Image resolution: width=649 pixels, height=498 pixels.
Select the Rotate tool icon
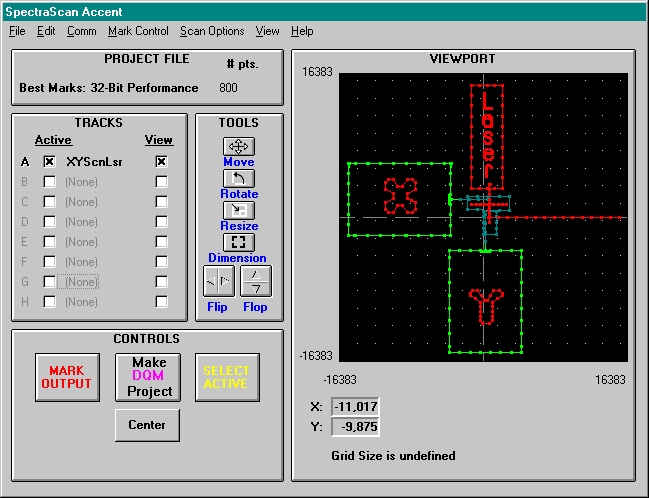pos(239,178)
